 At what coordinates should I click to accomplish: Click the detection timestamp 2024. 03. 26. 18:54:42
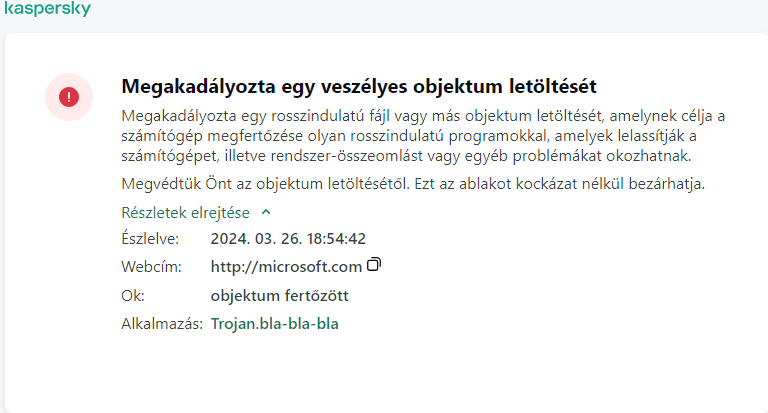(x=288, y=239)
